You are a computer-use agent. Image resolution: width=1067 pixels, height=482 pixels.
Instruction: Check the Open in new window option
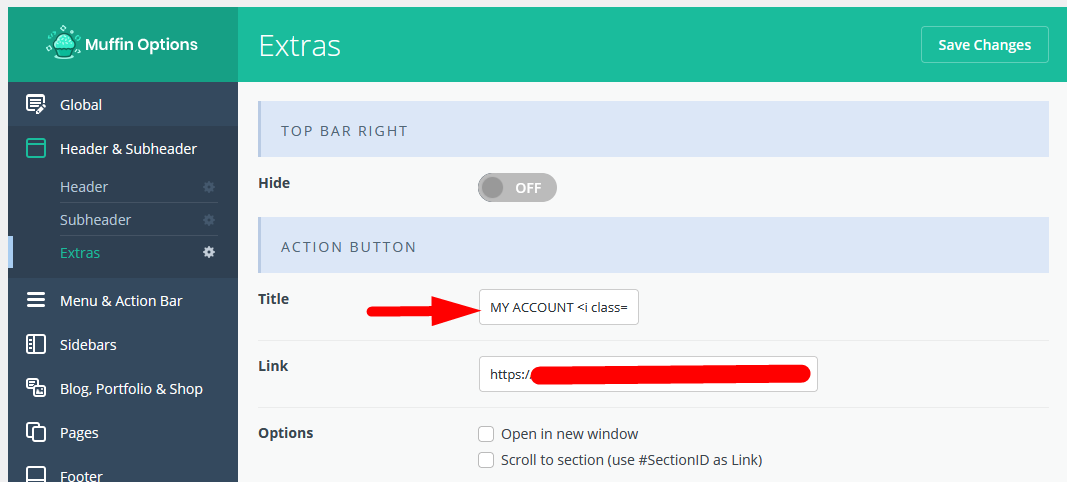pos(486,434)
